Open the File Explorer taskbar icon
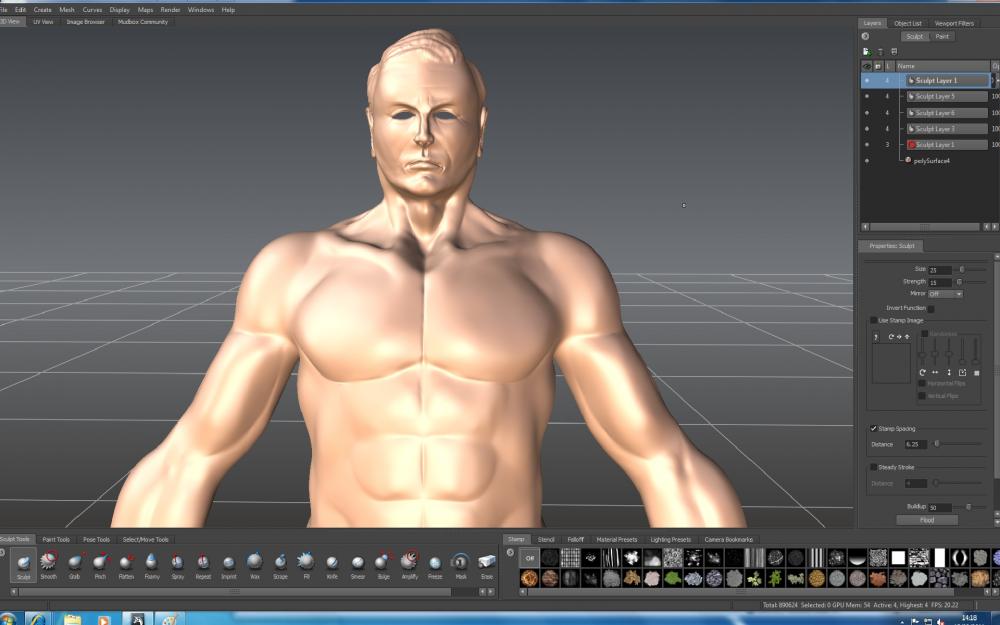Screen dimensions: 1000x625 click(x=72, y=619)
